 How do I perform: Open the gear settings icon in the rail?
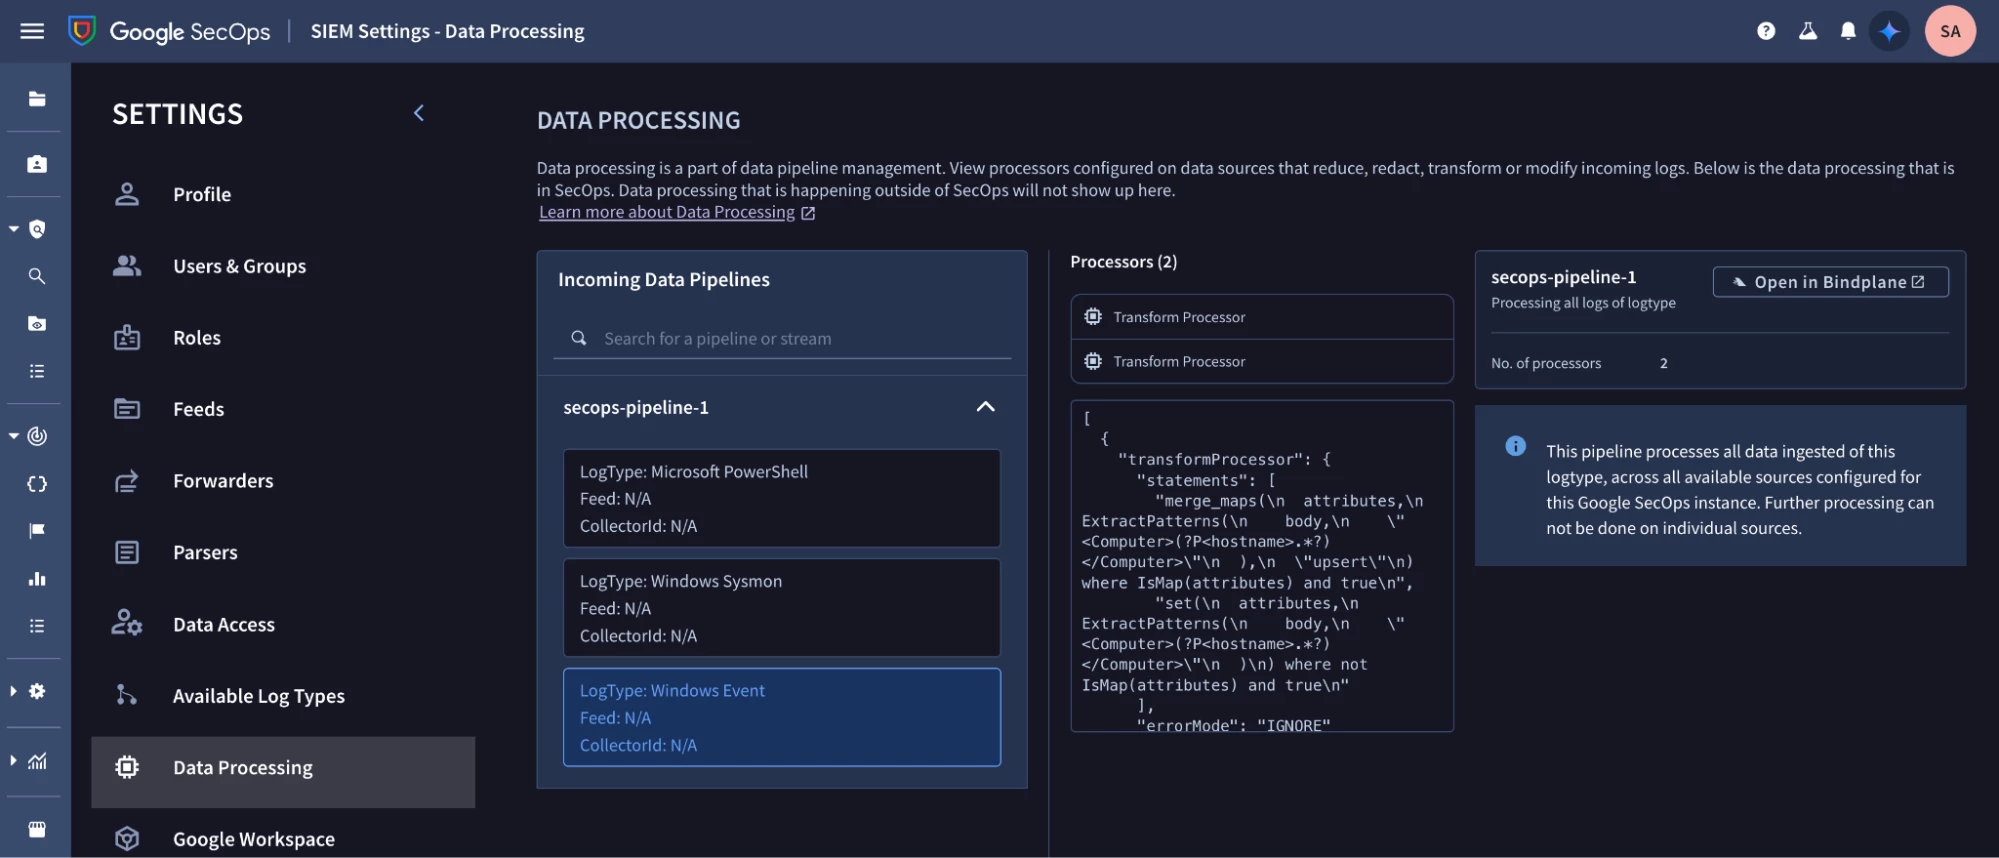[37, 691]
